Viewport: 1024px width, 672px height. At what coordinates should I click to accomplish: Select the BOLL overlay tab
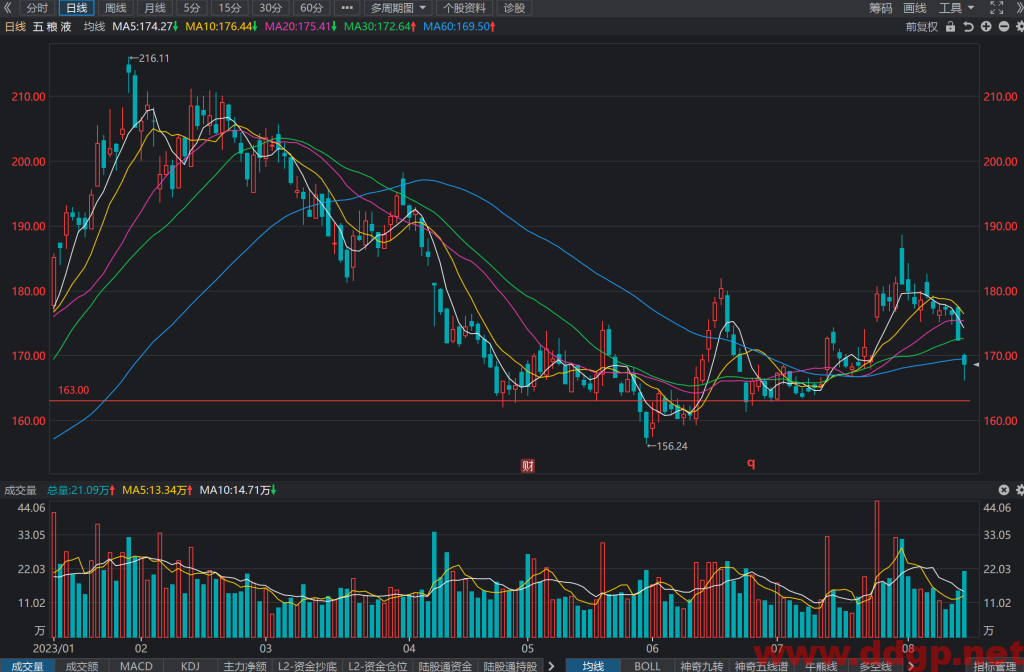pyautogui.click(x=647, y=666)
